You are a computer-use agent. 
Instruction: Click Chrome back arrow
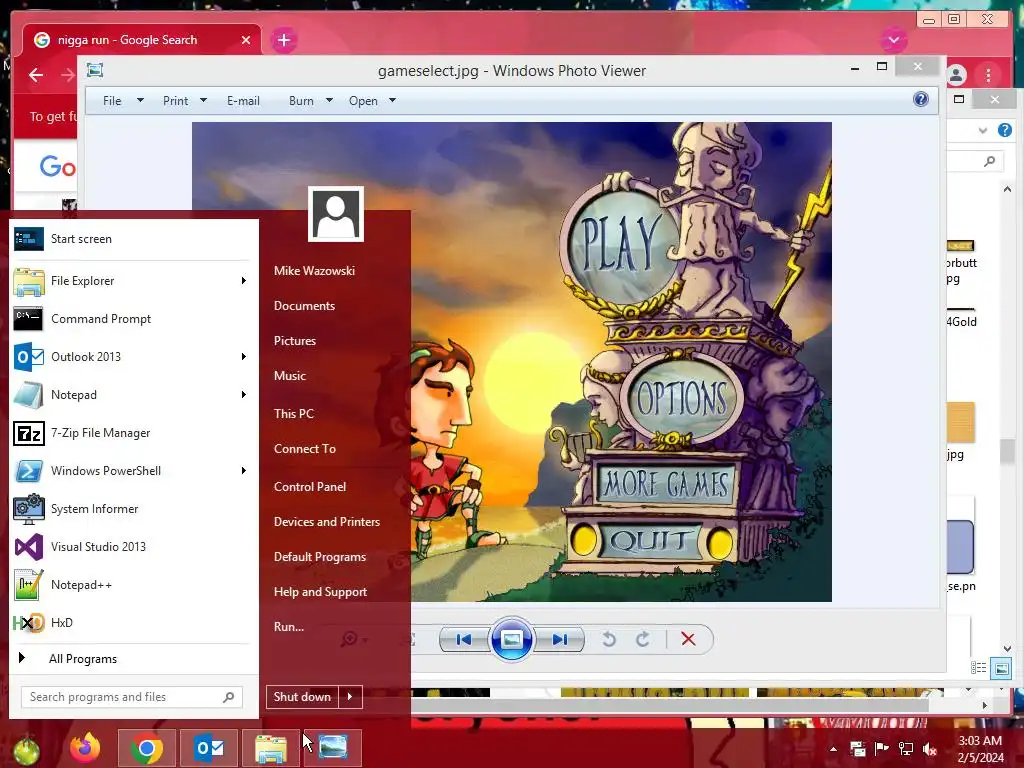click(x=36, y=75)
